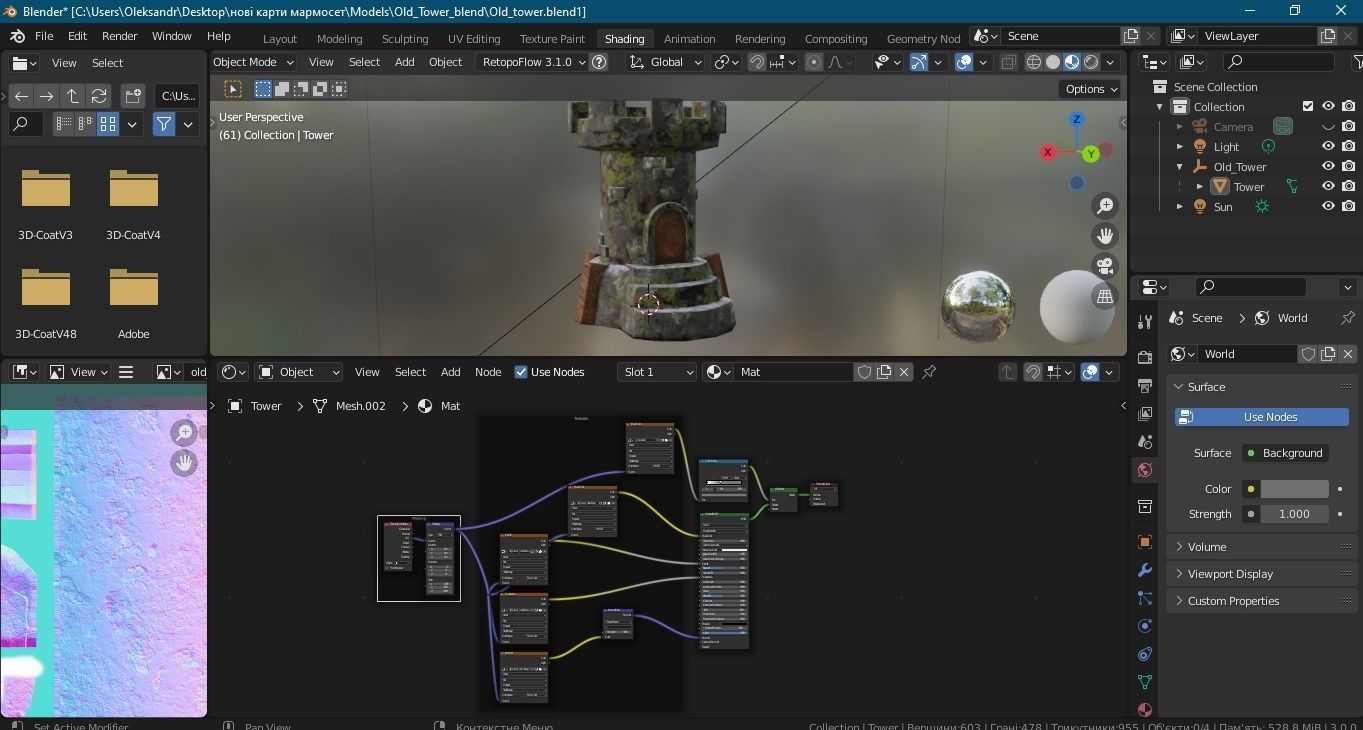Toggle viewport overlays display
Screen dimensions: 1363x730
pyautogui.click(x=964, y=62)
